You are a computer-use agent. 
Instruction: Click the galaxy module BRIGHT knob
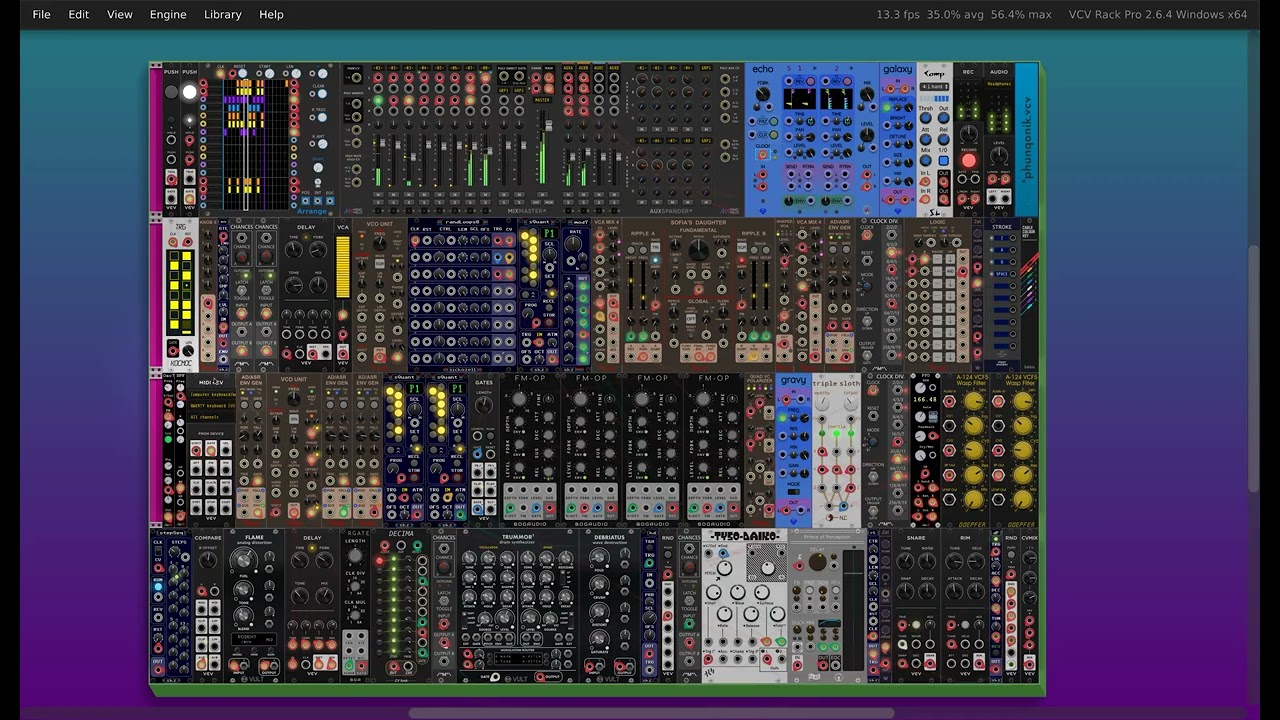[x=909, y=126]
